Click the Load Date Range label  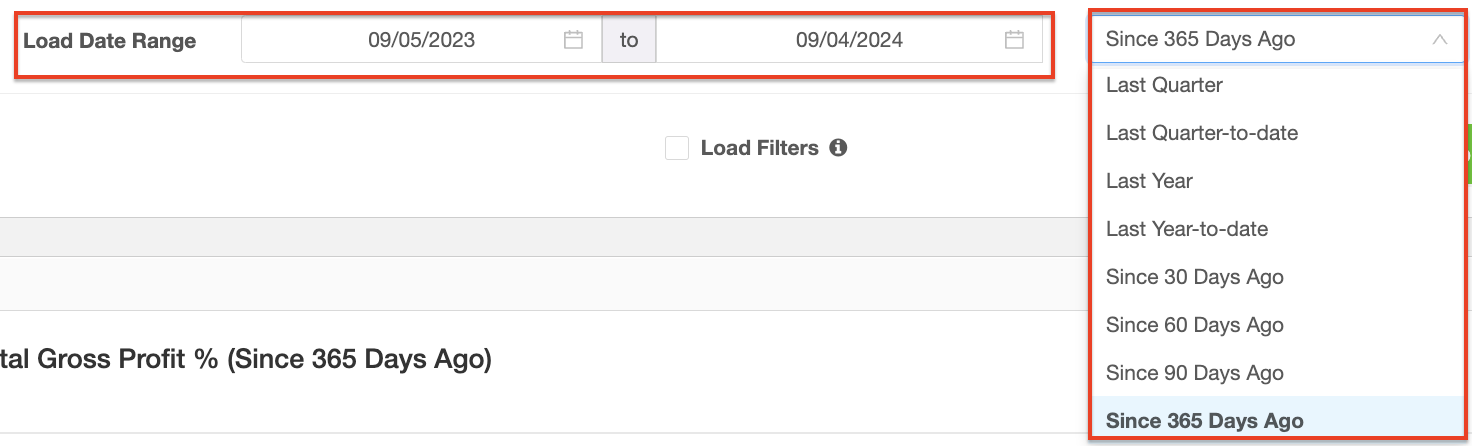tap(110, 41)
